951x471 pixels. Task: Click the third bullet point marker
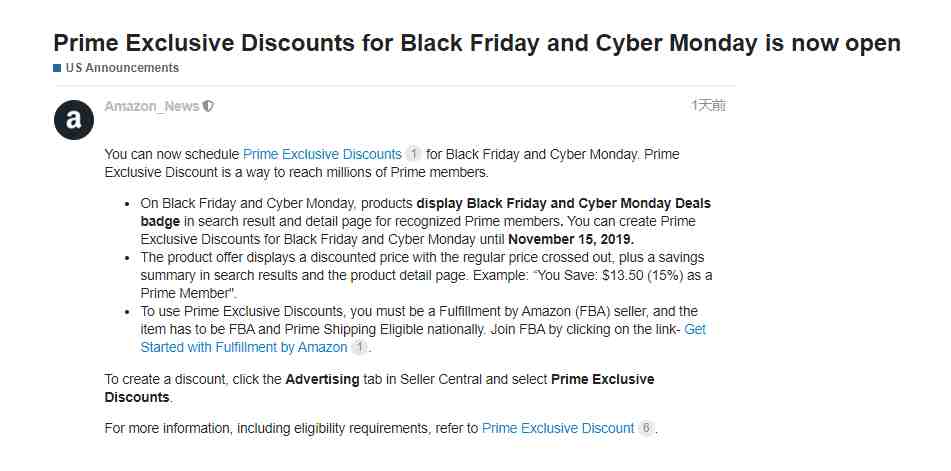(127, 312)
